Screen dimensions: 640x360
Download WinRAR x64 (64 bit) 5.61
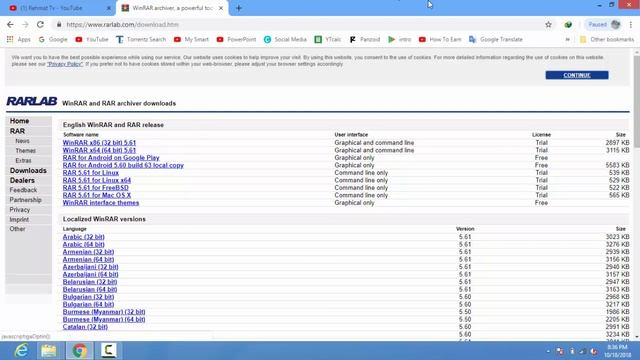[99, 150]
